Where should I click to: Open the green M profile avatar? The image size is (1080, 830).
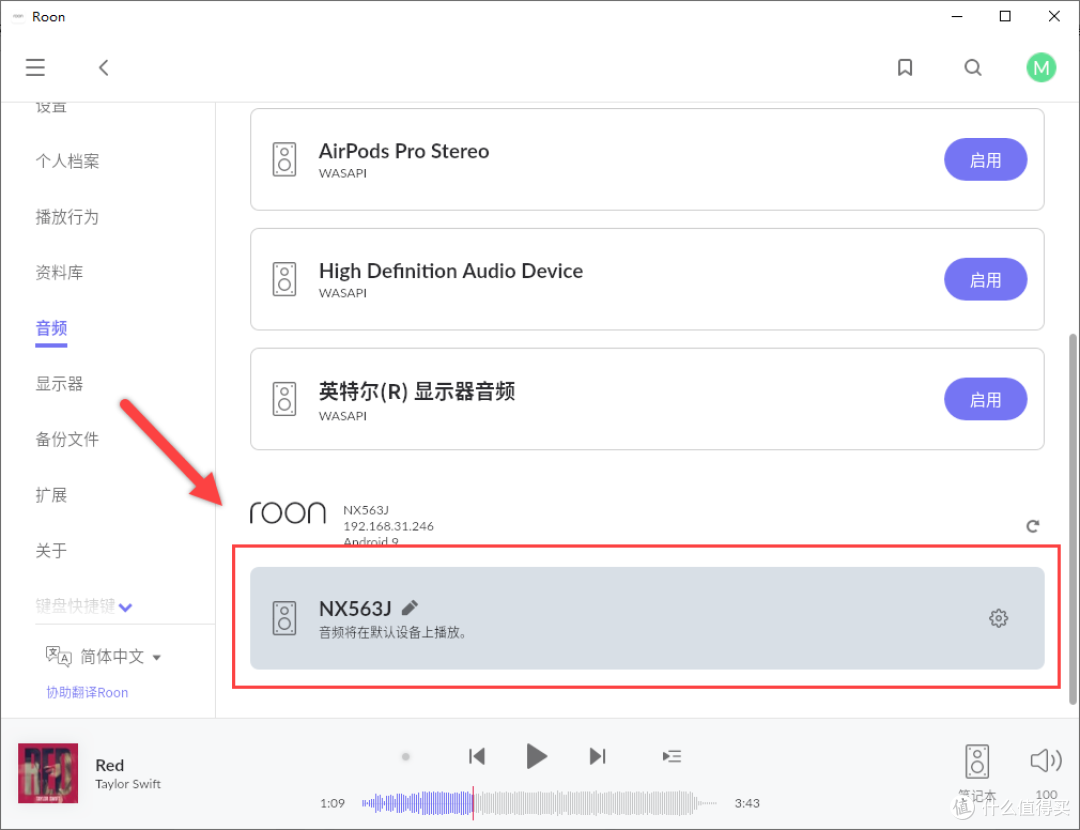[x=1041, y=68]
